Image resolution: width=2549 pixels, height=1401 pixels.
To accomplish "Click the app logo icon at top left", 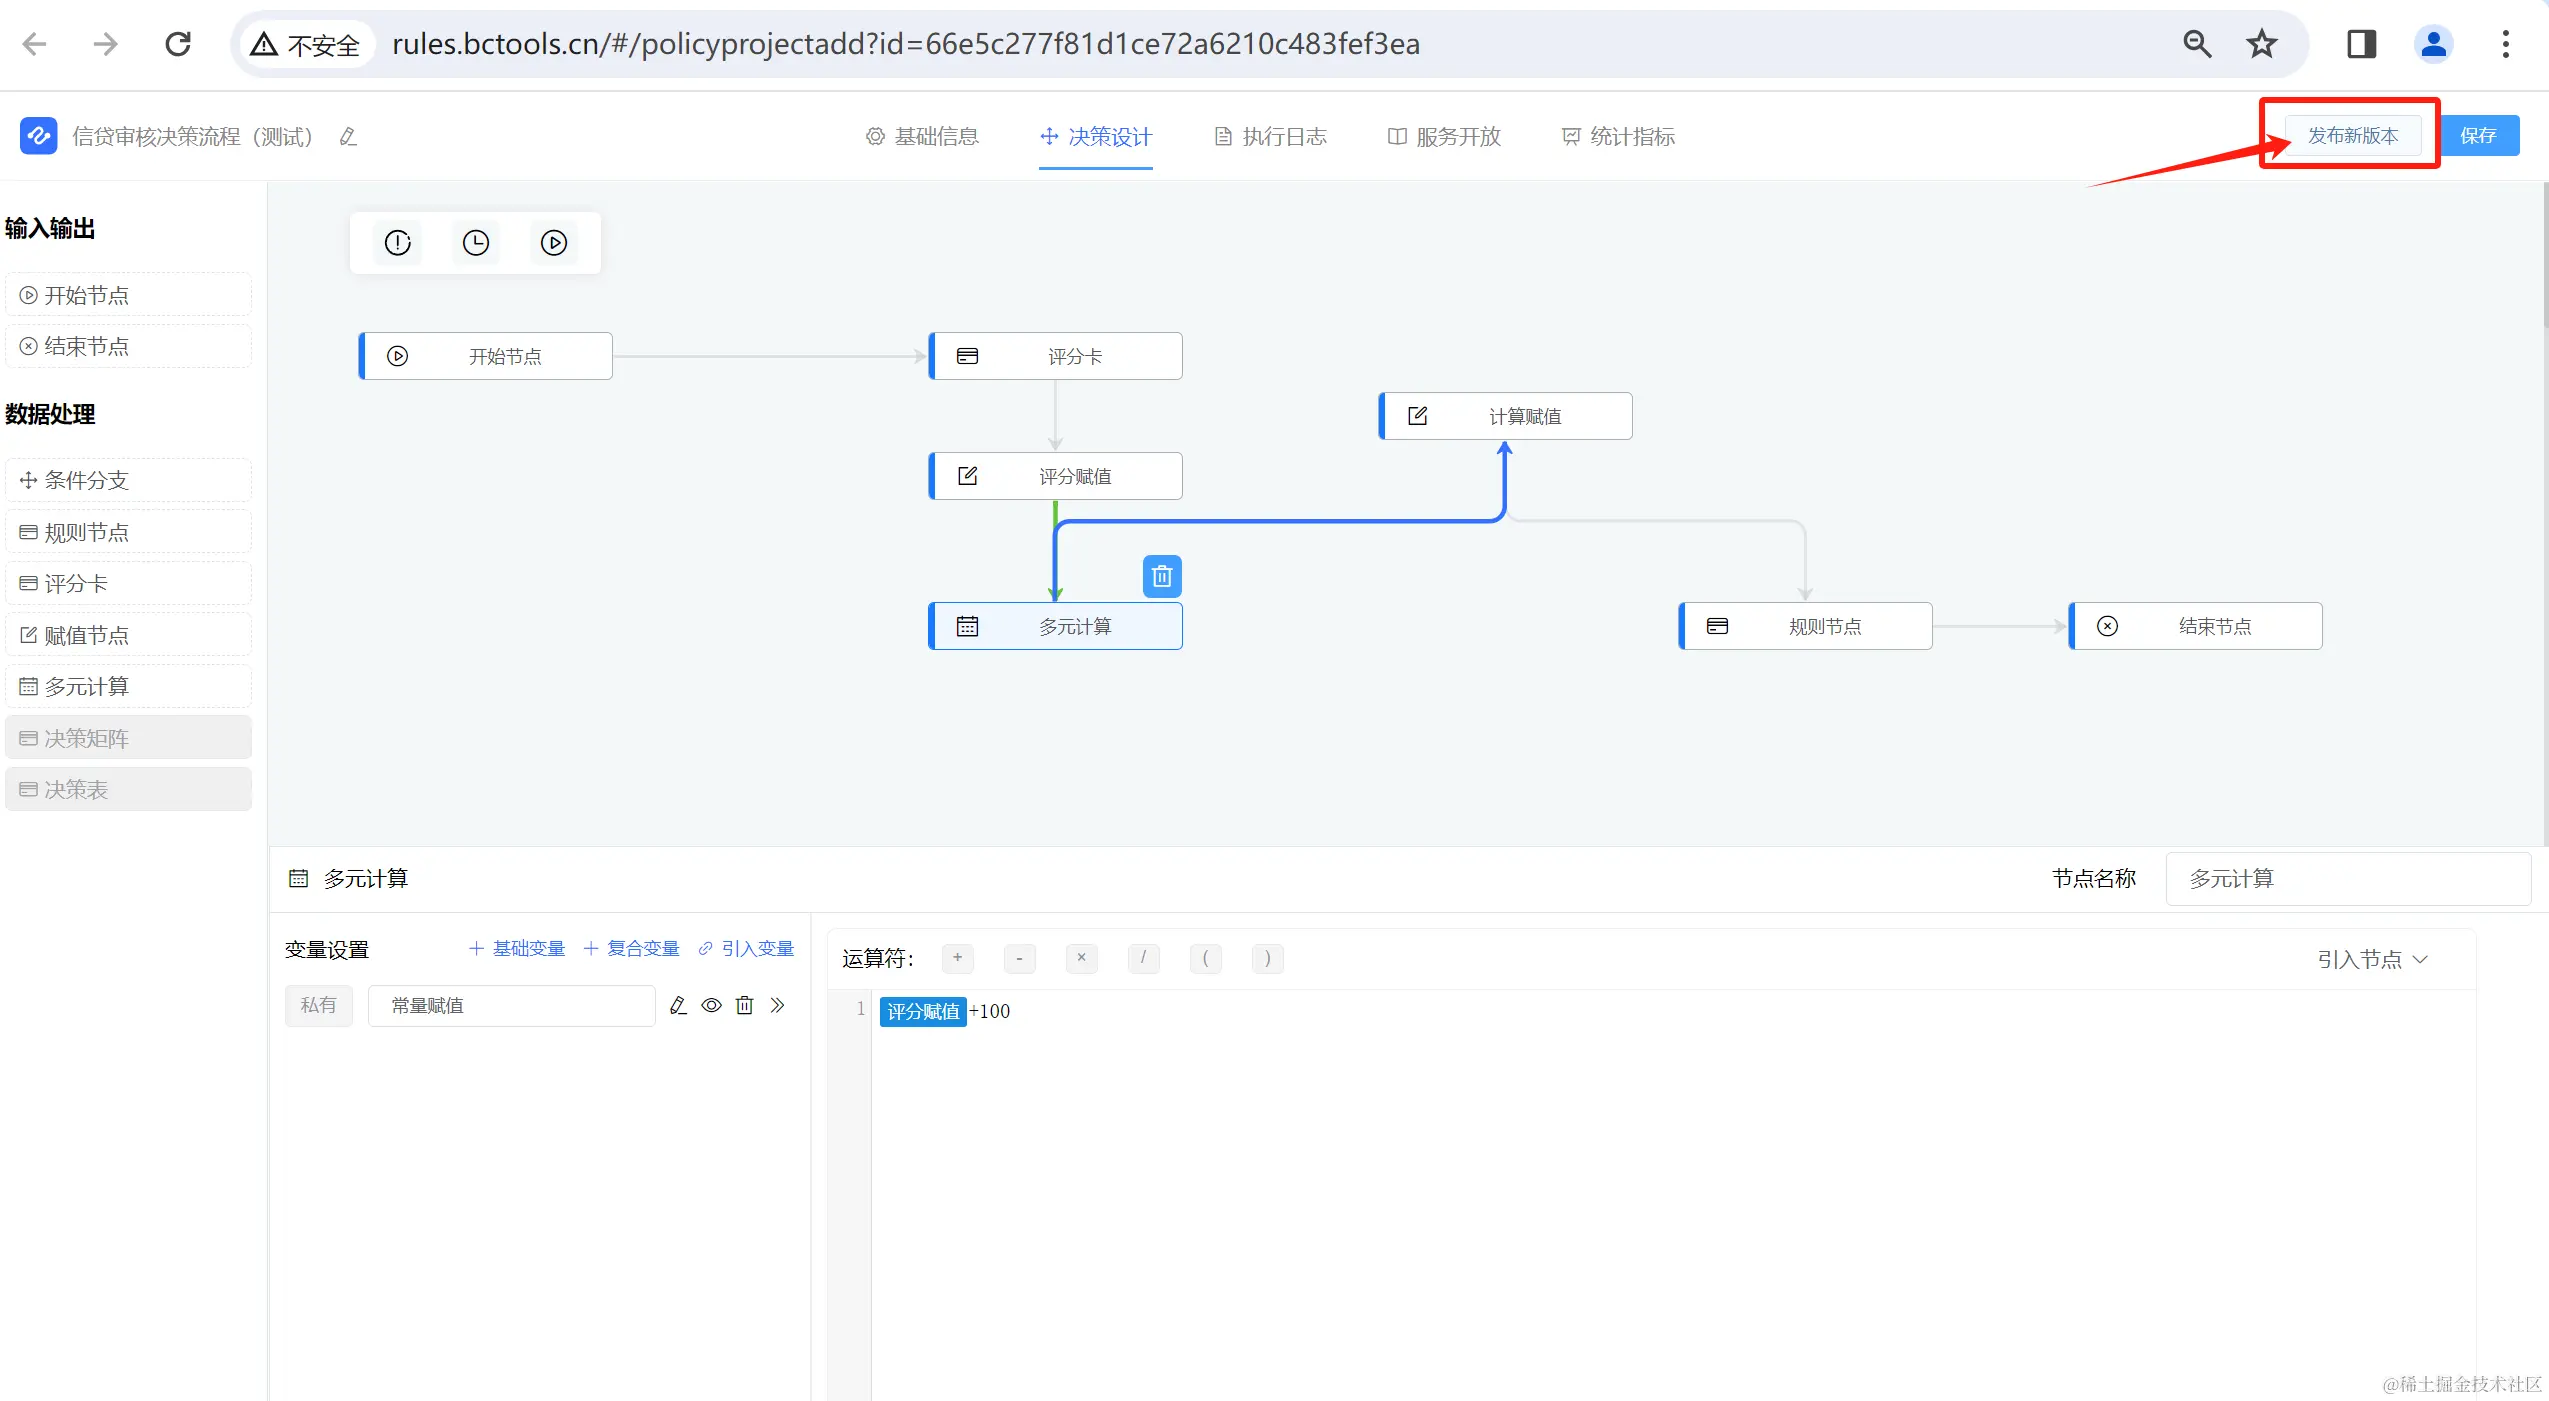I will click(x=38, y=136).
